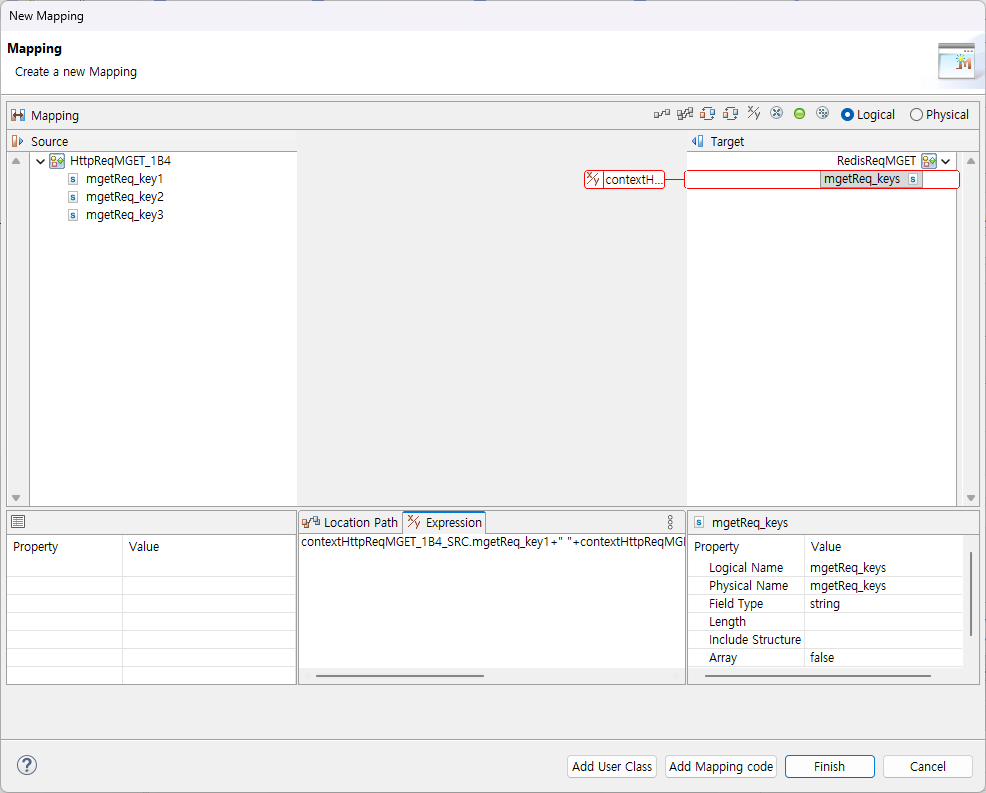This screenshot has width=986, height=793.
Task: Select the direct mapping link tool
Action: (x=661, y=113)
